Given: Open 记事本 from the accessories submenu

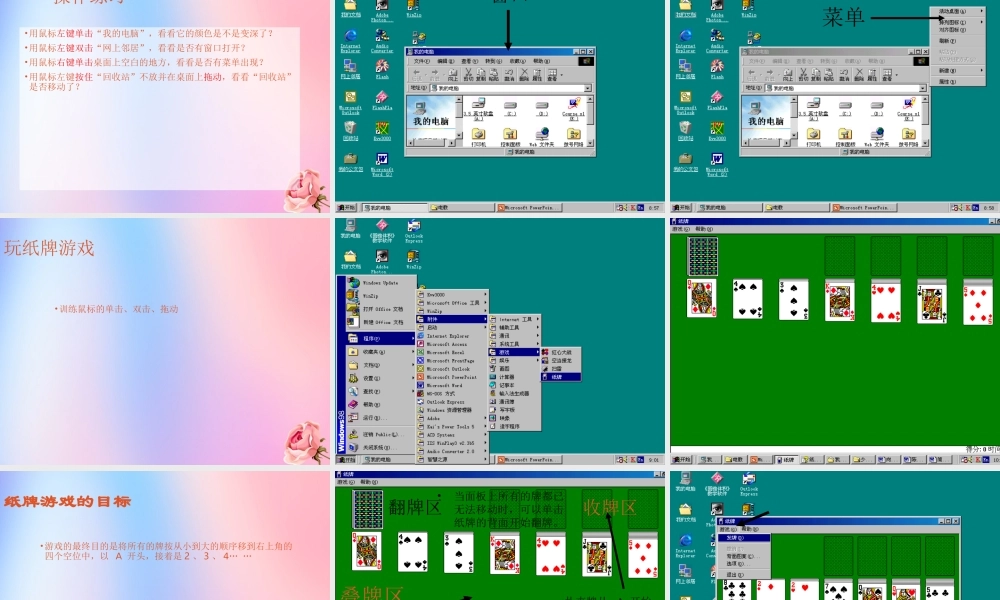Looking at the screenshot, I should coord(514,385).
